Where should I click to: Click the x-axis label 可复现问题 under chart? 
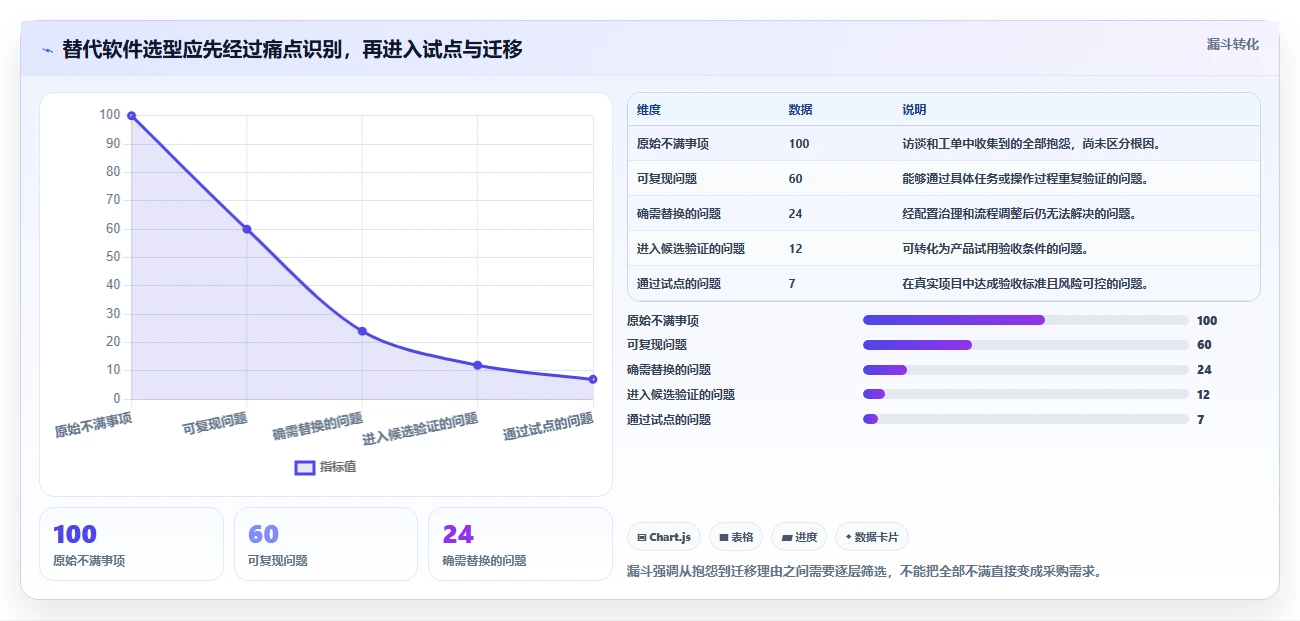click(x=215, y=424)
